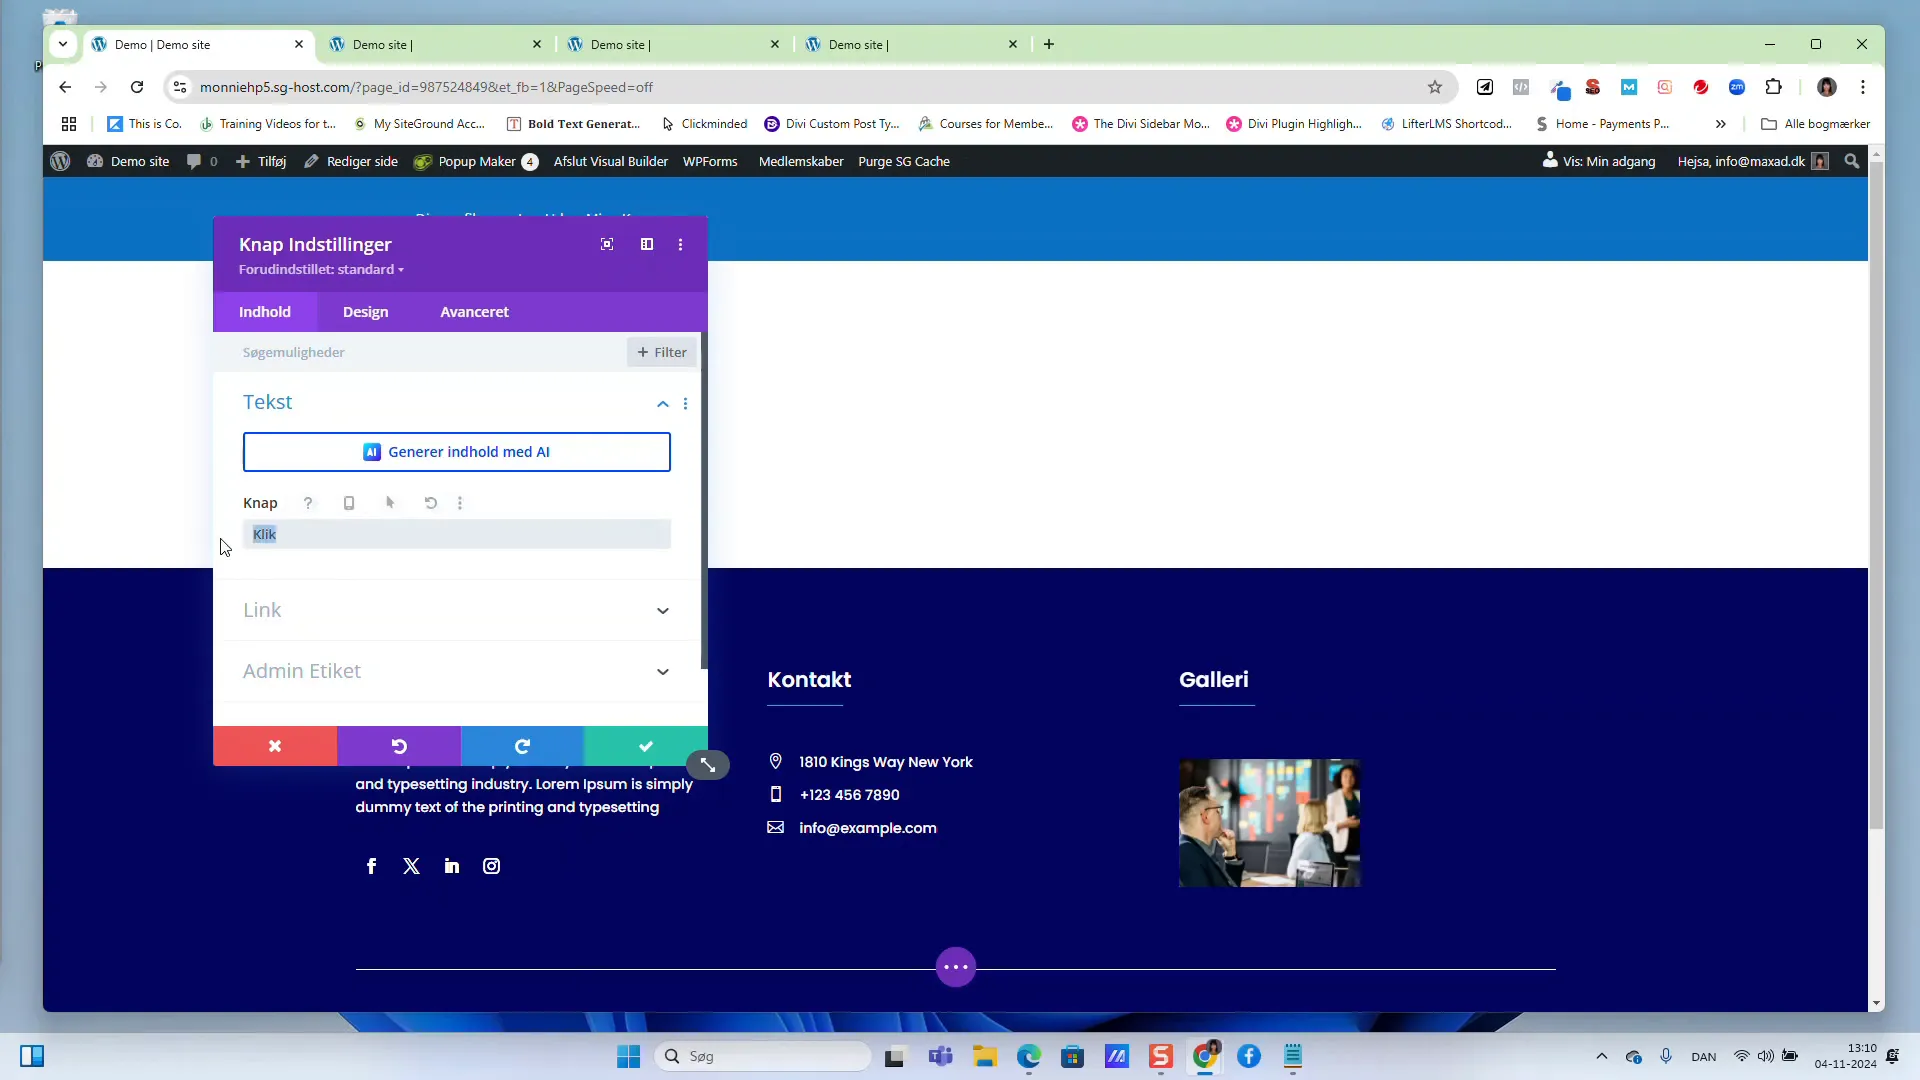Redo with the blue arrow icon
1920x1080 pixels.
[521, 746]
